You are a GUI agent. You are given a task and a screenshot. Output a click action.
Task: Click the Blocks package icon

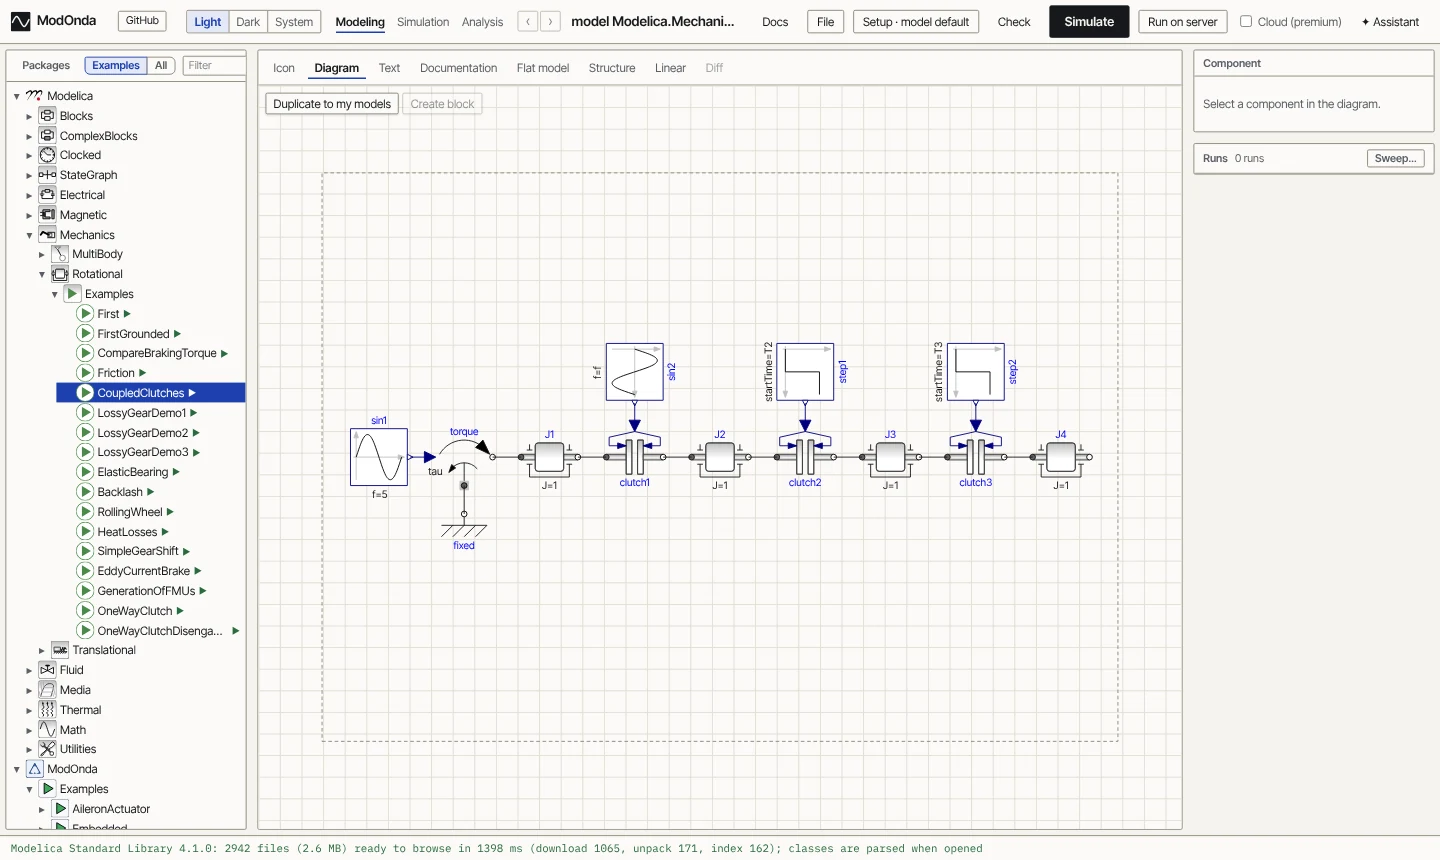[47, 116]
